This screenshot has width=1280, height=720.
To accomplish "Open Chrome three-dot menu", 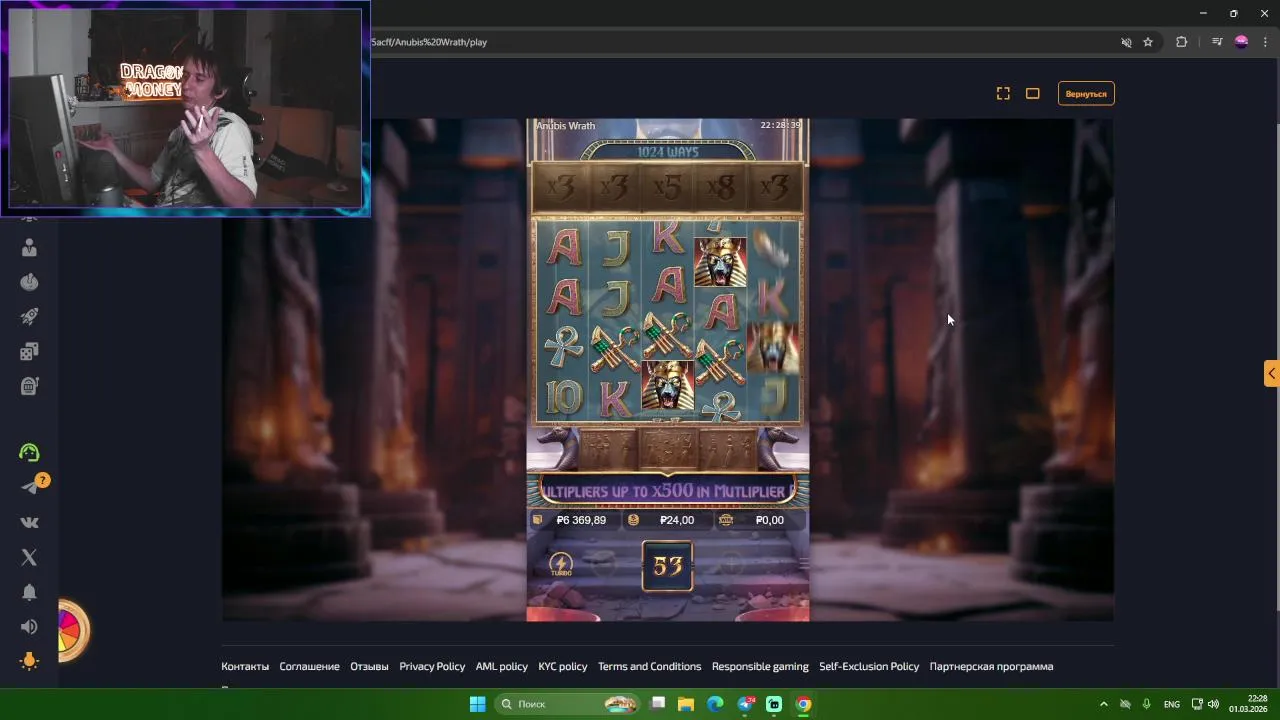I will coord(1265,42).
